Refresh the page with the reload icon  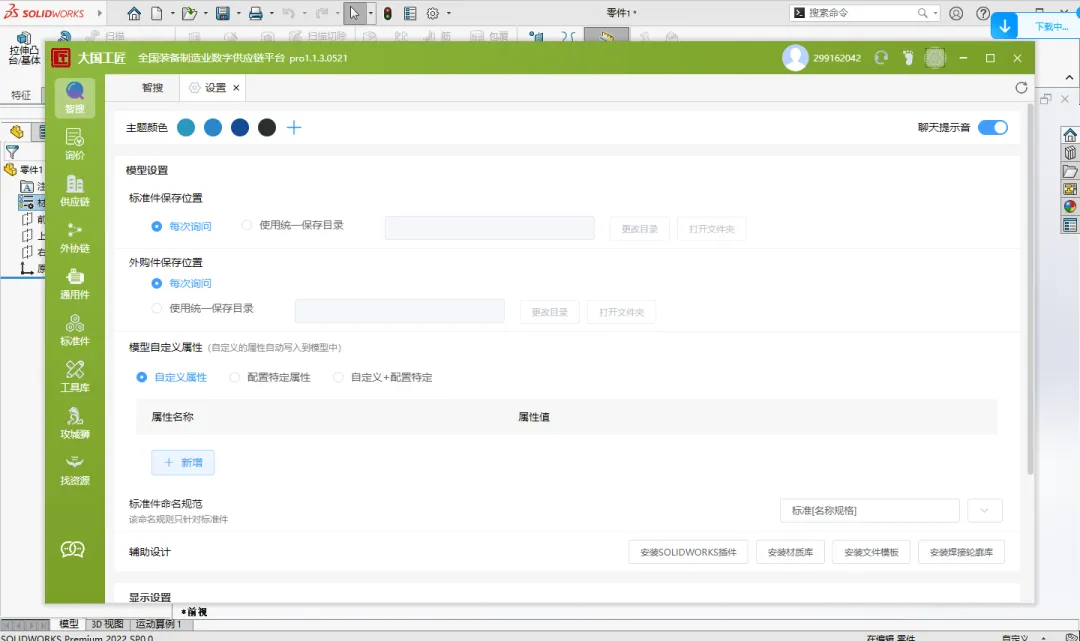1021,87
